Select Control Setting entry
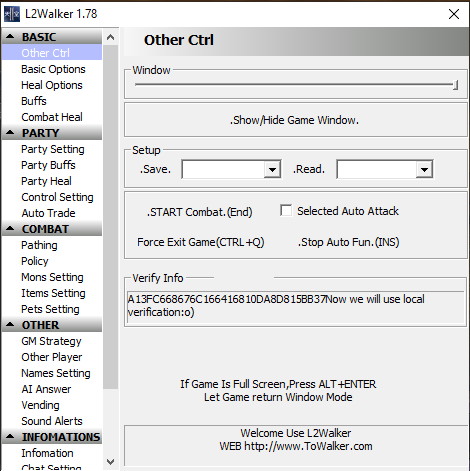470x471 pixels. (57, 197)
